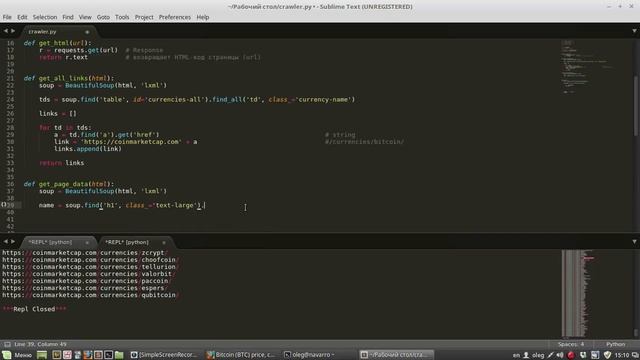Viewport: 640px width, 360px height.
Task: Click '***Repl Closed***' message
Action: [x=34, y=309]
